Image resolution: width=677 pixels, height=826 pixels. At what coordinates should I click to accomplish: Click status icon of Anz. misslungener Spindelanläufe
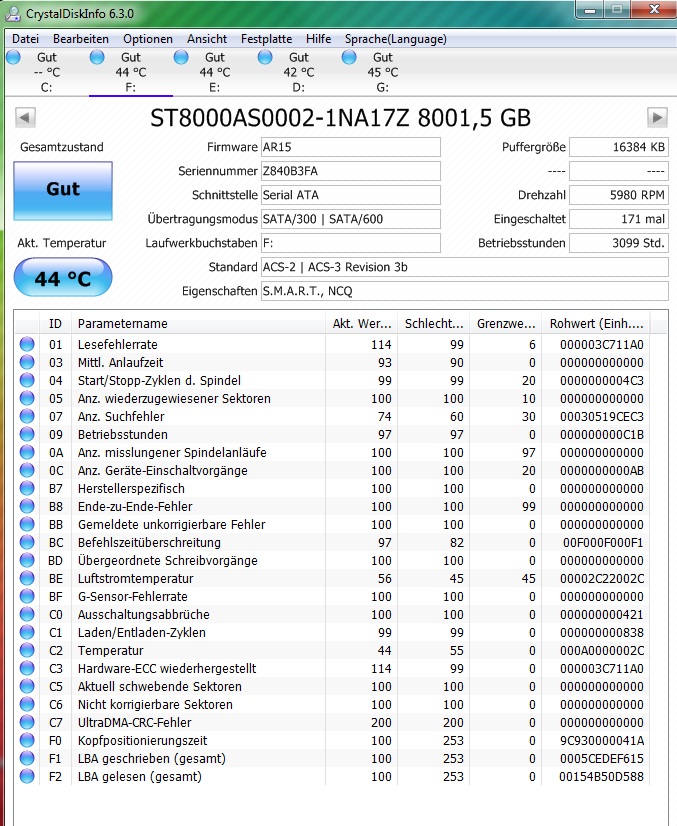tap(27, 453)
